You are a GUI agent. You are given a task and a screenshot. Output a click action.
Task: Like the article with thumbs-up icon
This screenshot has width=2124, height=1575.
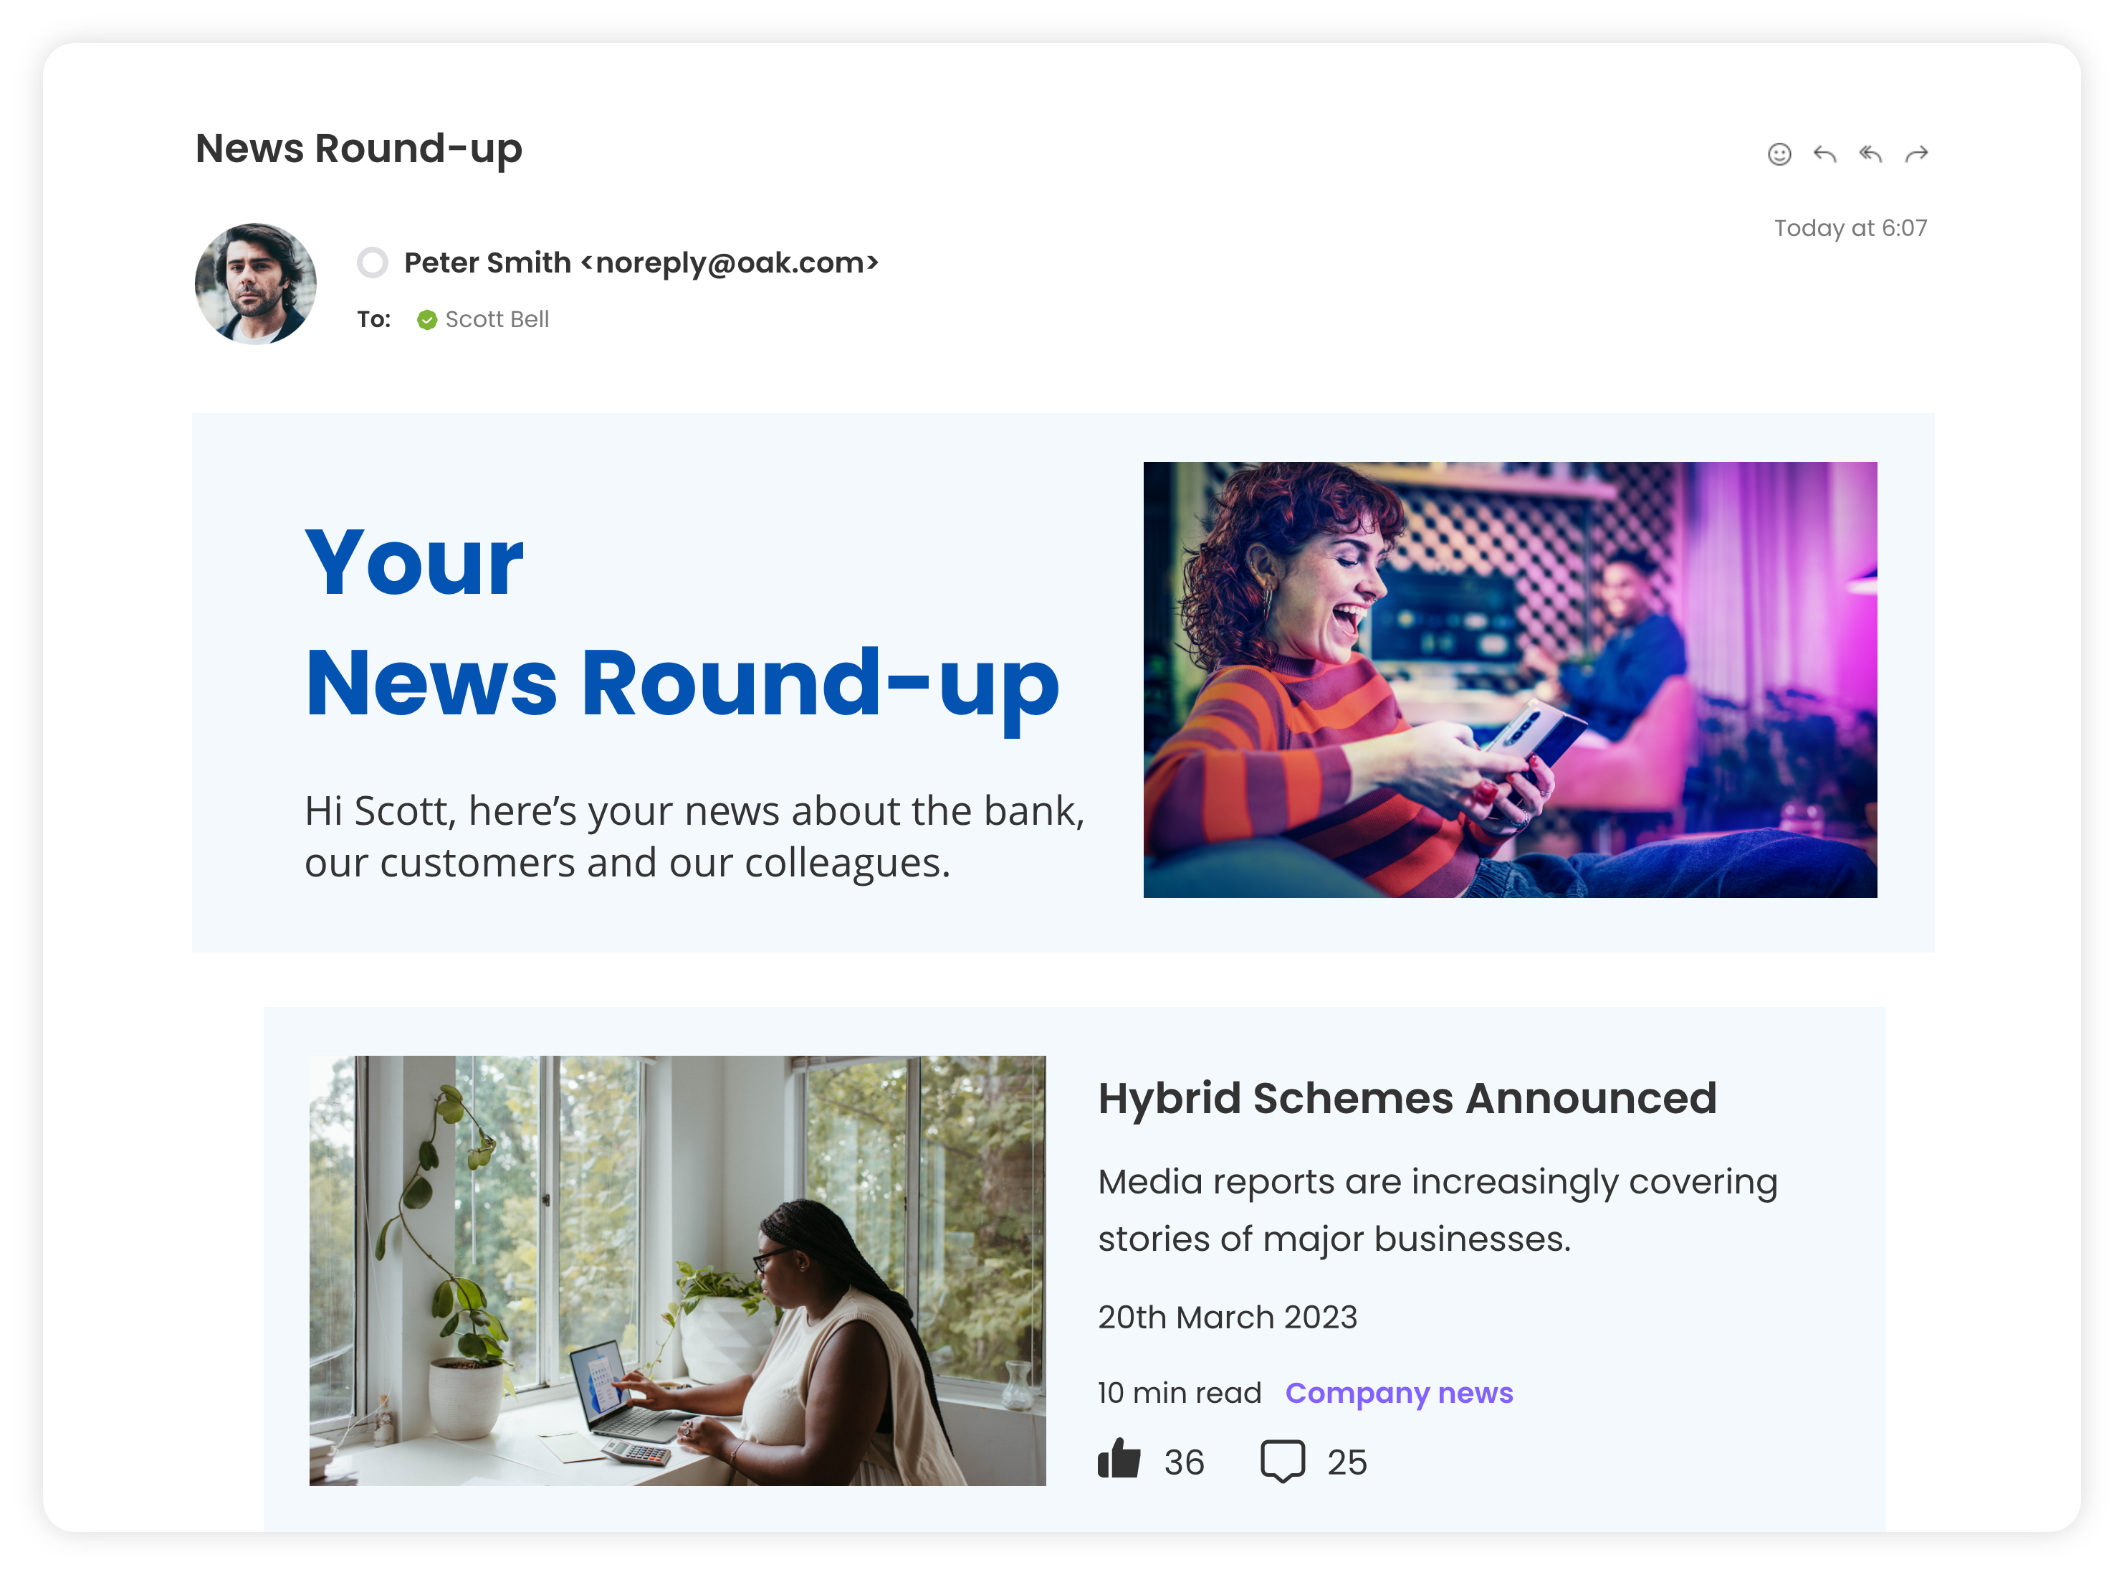coord(1119,1459)
